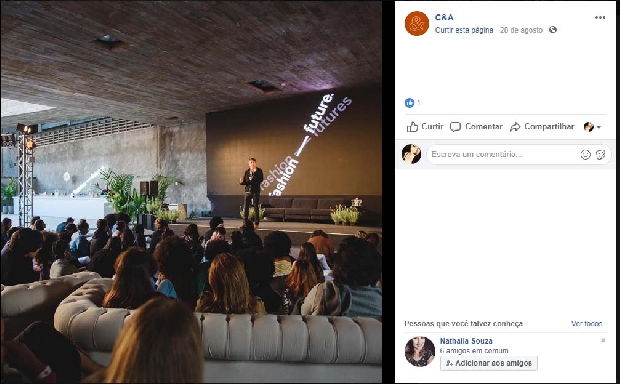Screen dimensions: 620x384
Task: Focus the Escreva um comentário field
Action: pos(502,154)
